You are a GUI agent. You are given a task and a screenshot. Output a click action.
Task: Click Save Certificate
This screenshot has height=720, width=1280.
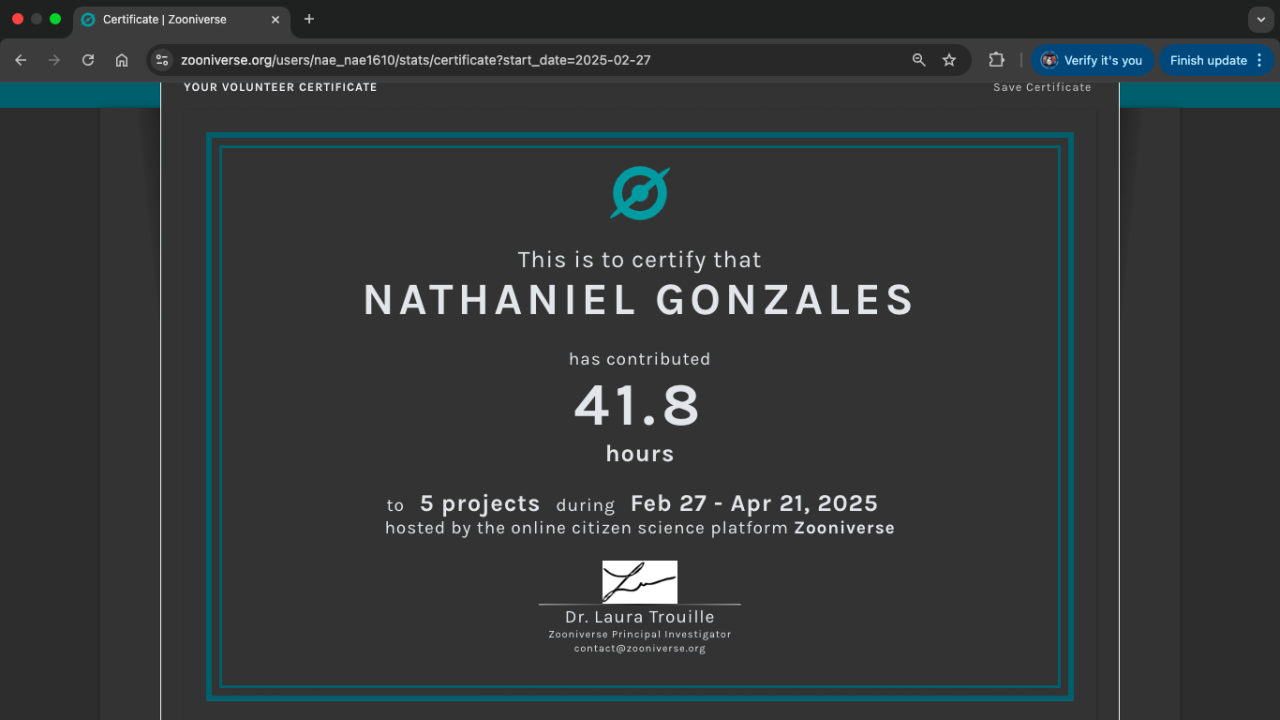tap(1042, 87)
